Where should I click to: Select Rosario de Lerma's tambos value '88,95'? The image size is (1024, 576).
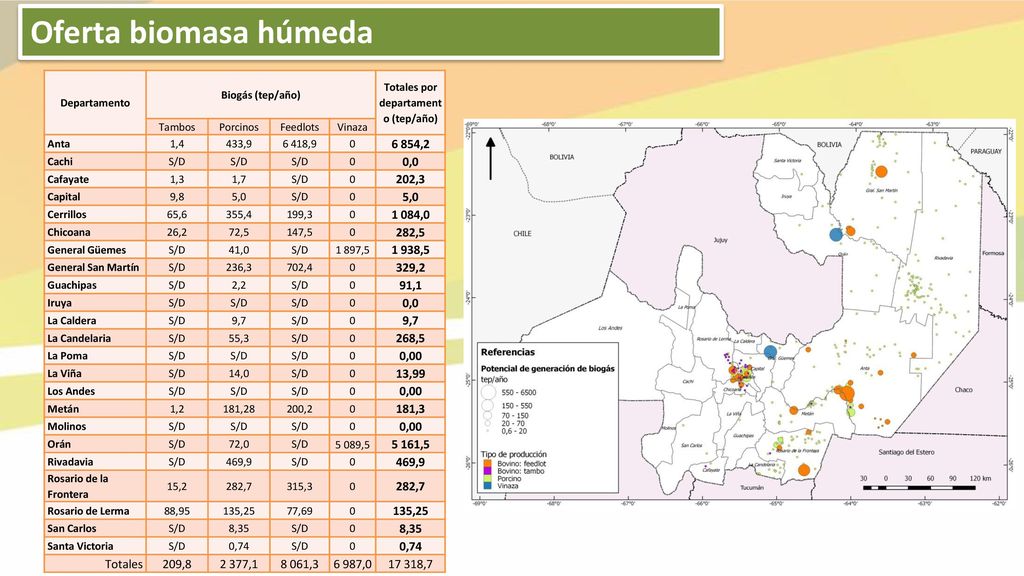177,511
